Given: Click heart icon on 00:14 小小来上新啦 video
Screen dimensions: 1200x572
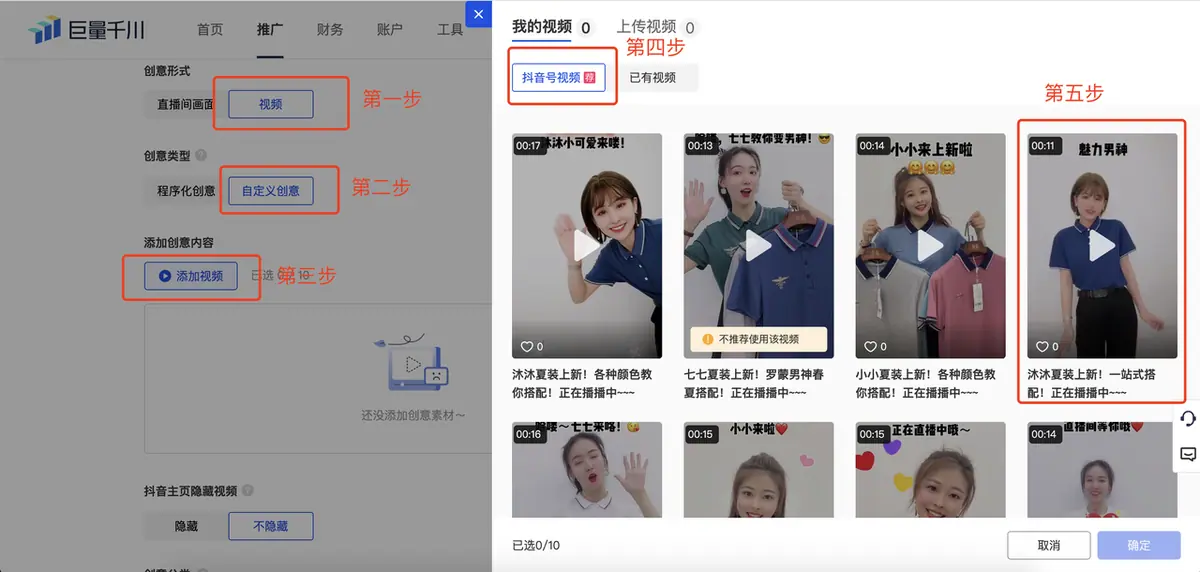Looking at the screenshot, I should [x=870, y=346].
